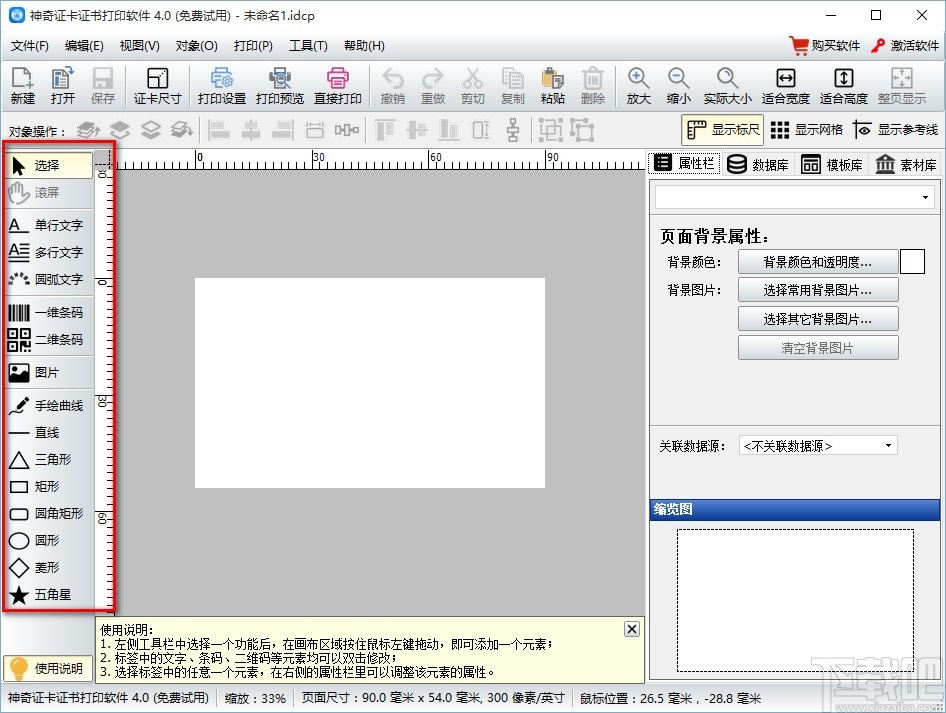This screenshot has height=713, width=946.
Task: Toggle 显示网格 grid display
Action: click(807, 130)
